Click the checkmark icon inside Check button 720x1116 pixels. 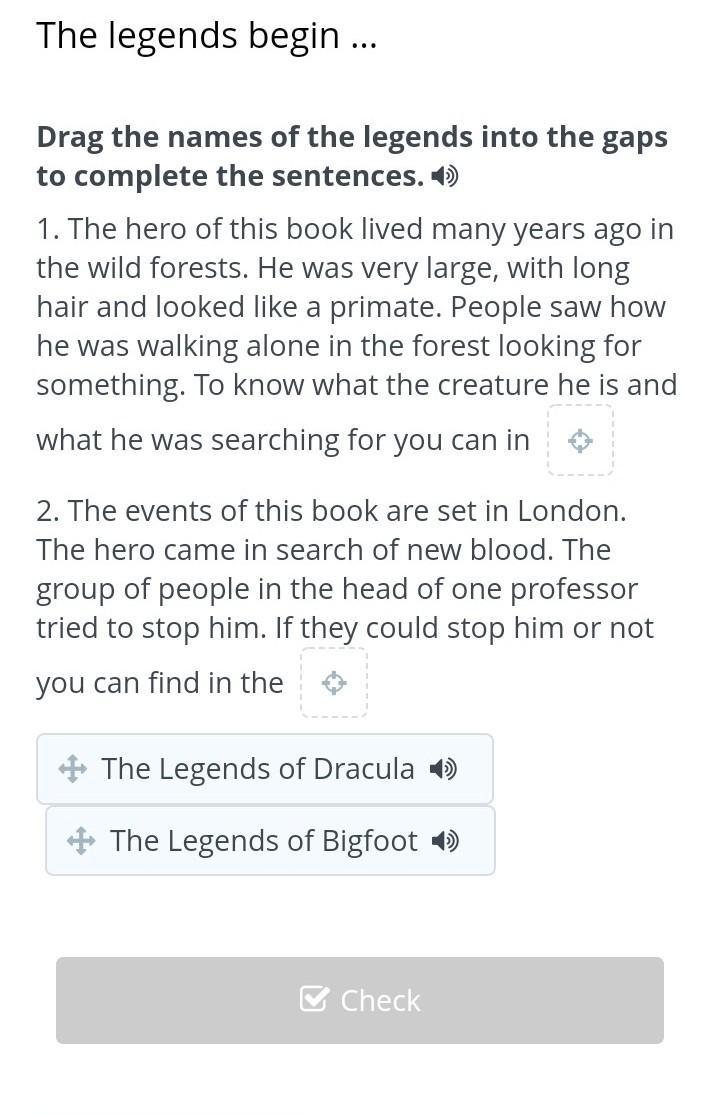click(x=314, y=999)
